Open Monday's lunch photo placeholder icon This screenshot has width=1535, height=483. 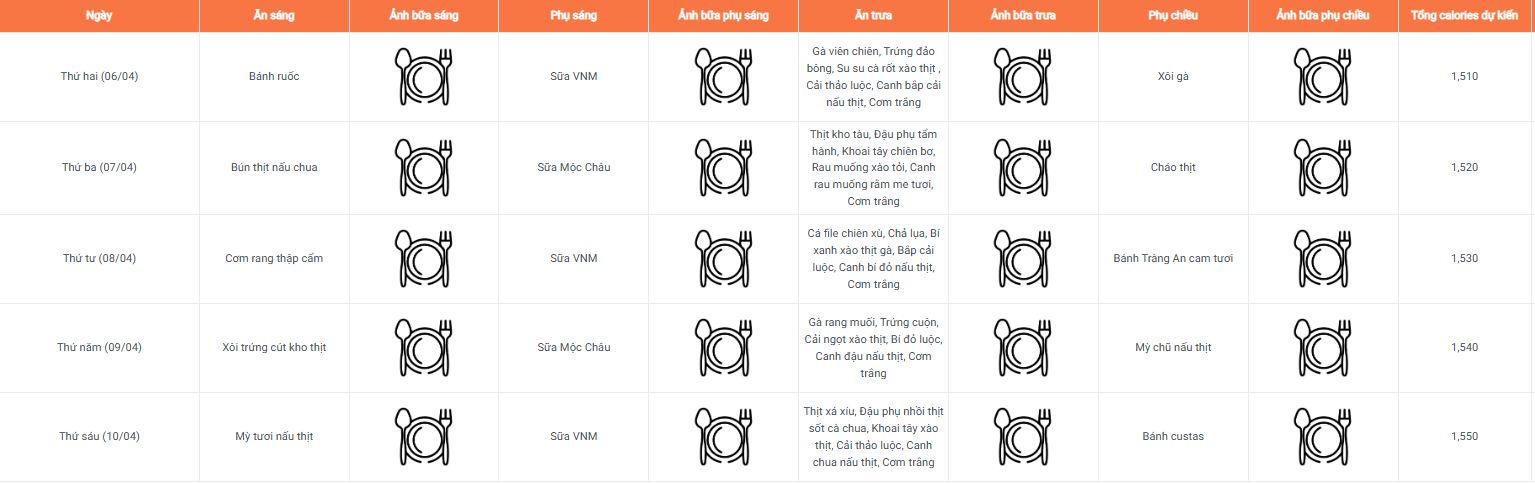(1022, 77)
